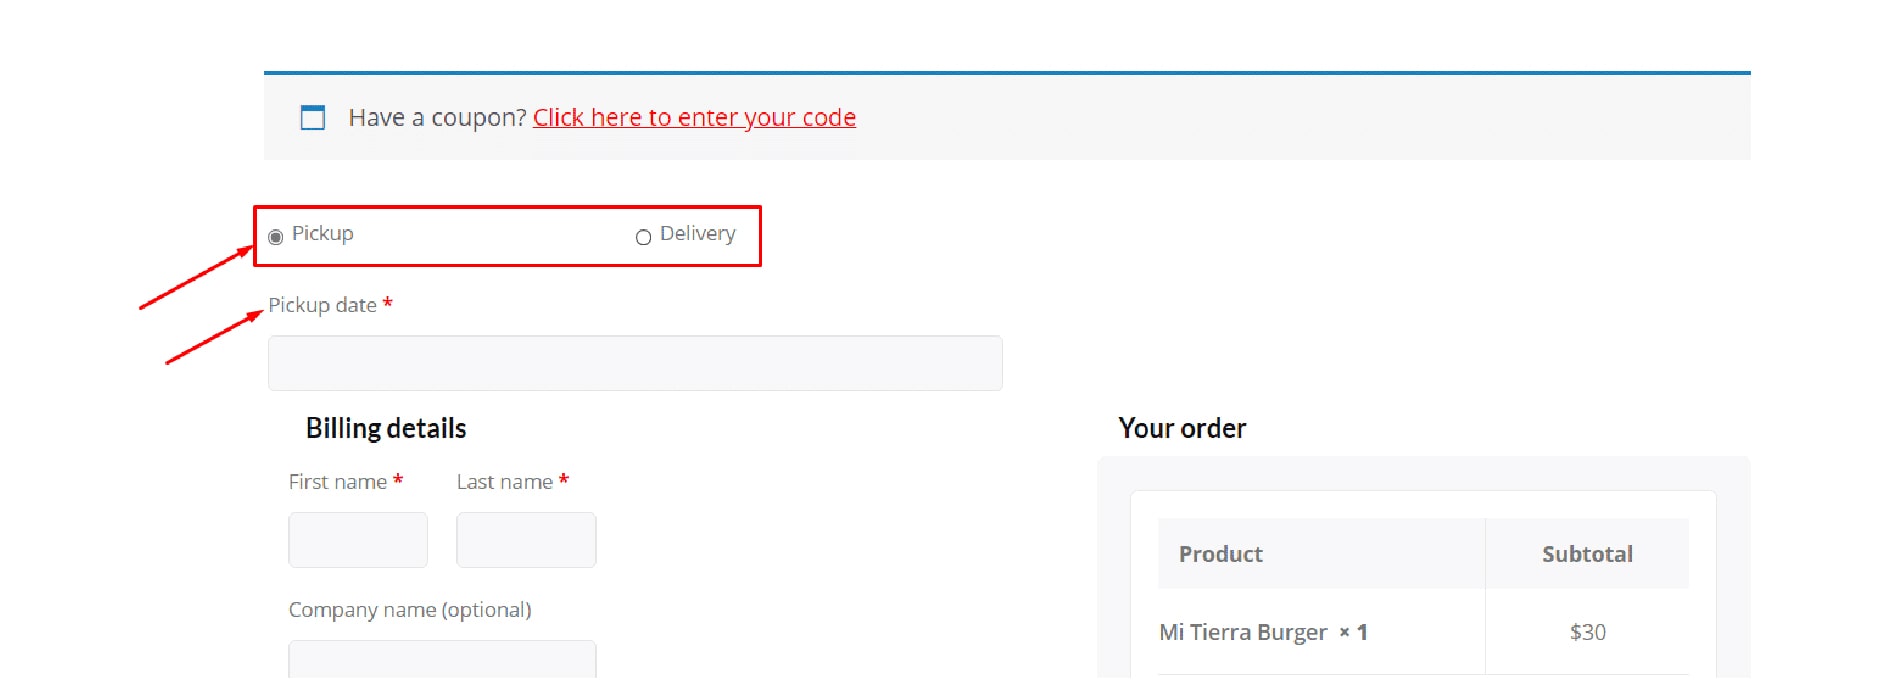Viewport: 1903px width, 694px height.
Task: Focus the Pickup date input field
Action: (x=635, y=363)
